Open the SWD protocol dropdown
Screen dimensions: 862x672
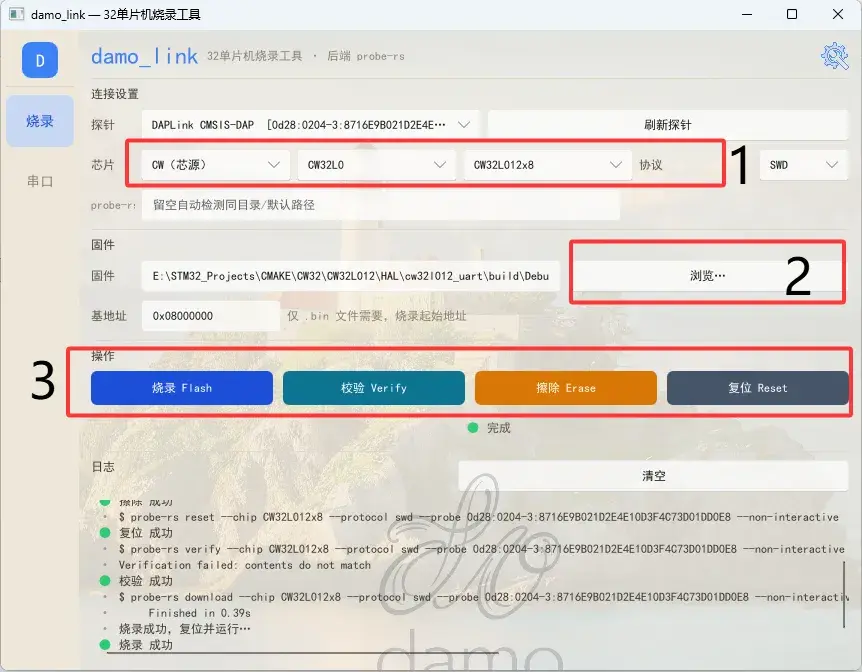click(x=804, y=165)
